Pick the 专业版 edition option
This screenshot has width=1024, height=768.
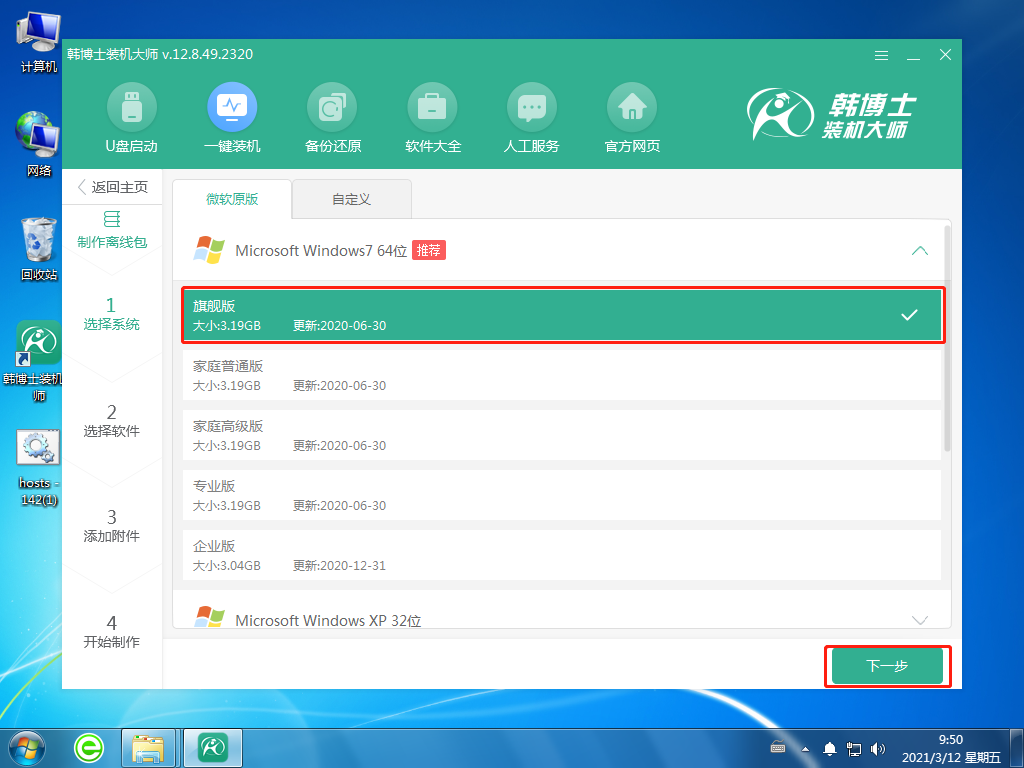[562, 495]
